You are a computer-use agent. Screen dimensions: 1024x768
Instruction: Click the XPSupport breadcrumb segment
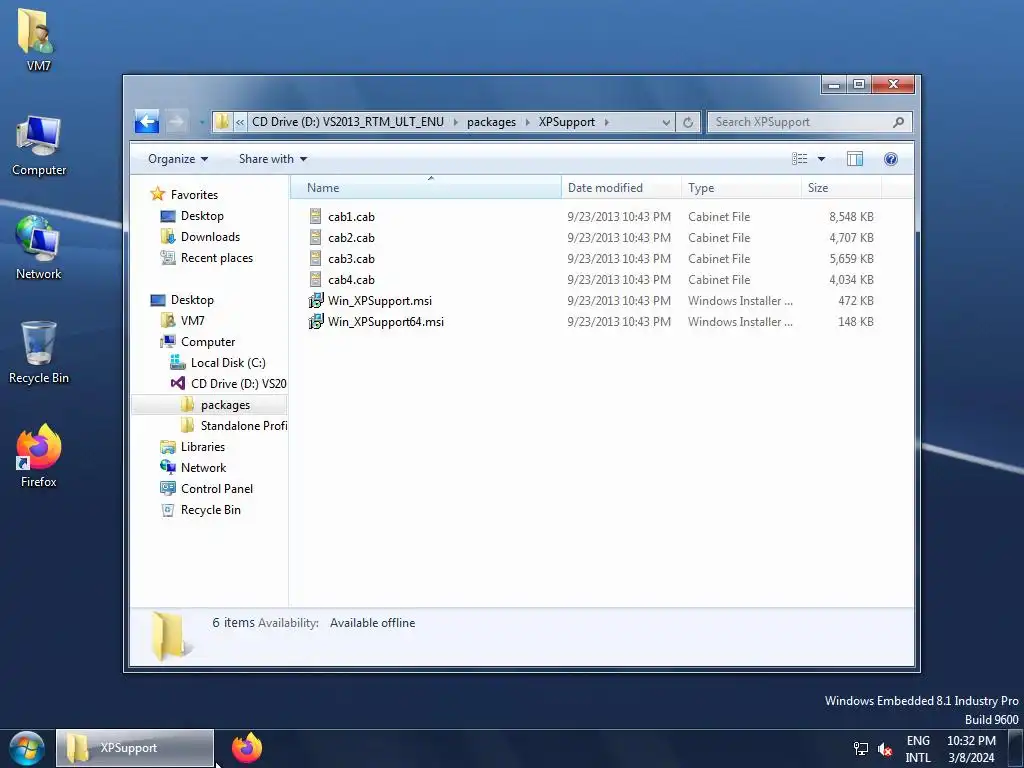[567, 122]
